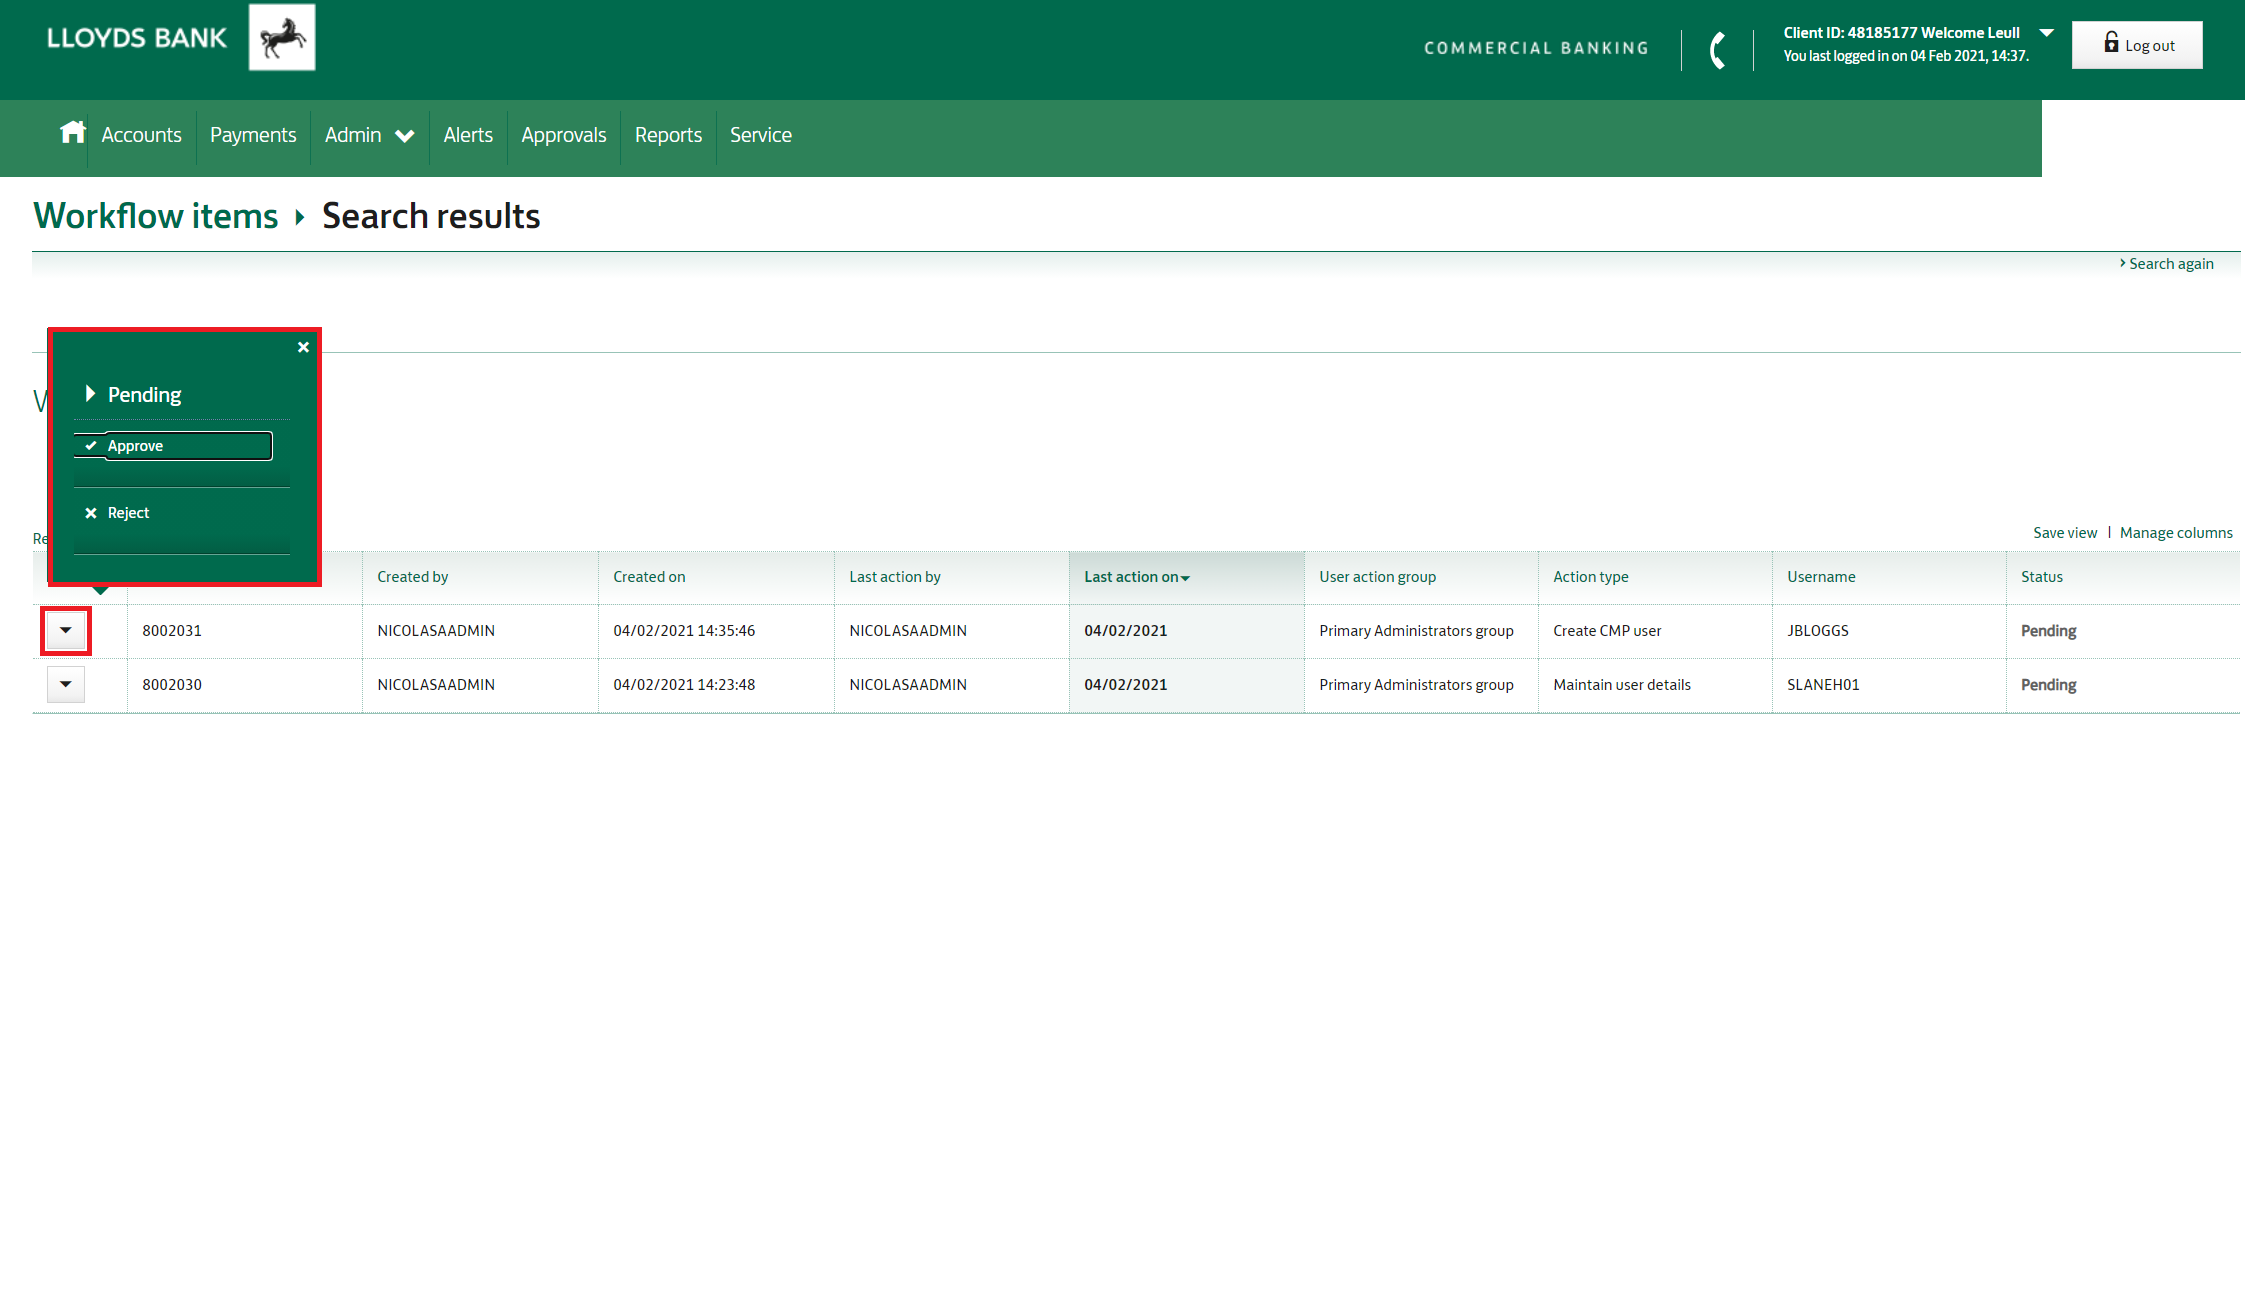Sort by Created by column
Image resolution: width=2245 pixels, height=1290 pixels.
412,577
